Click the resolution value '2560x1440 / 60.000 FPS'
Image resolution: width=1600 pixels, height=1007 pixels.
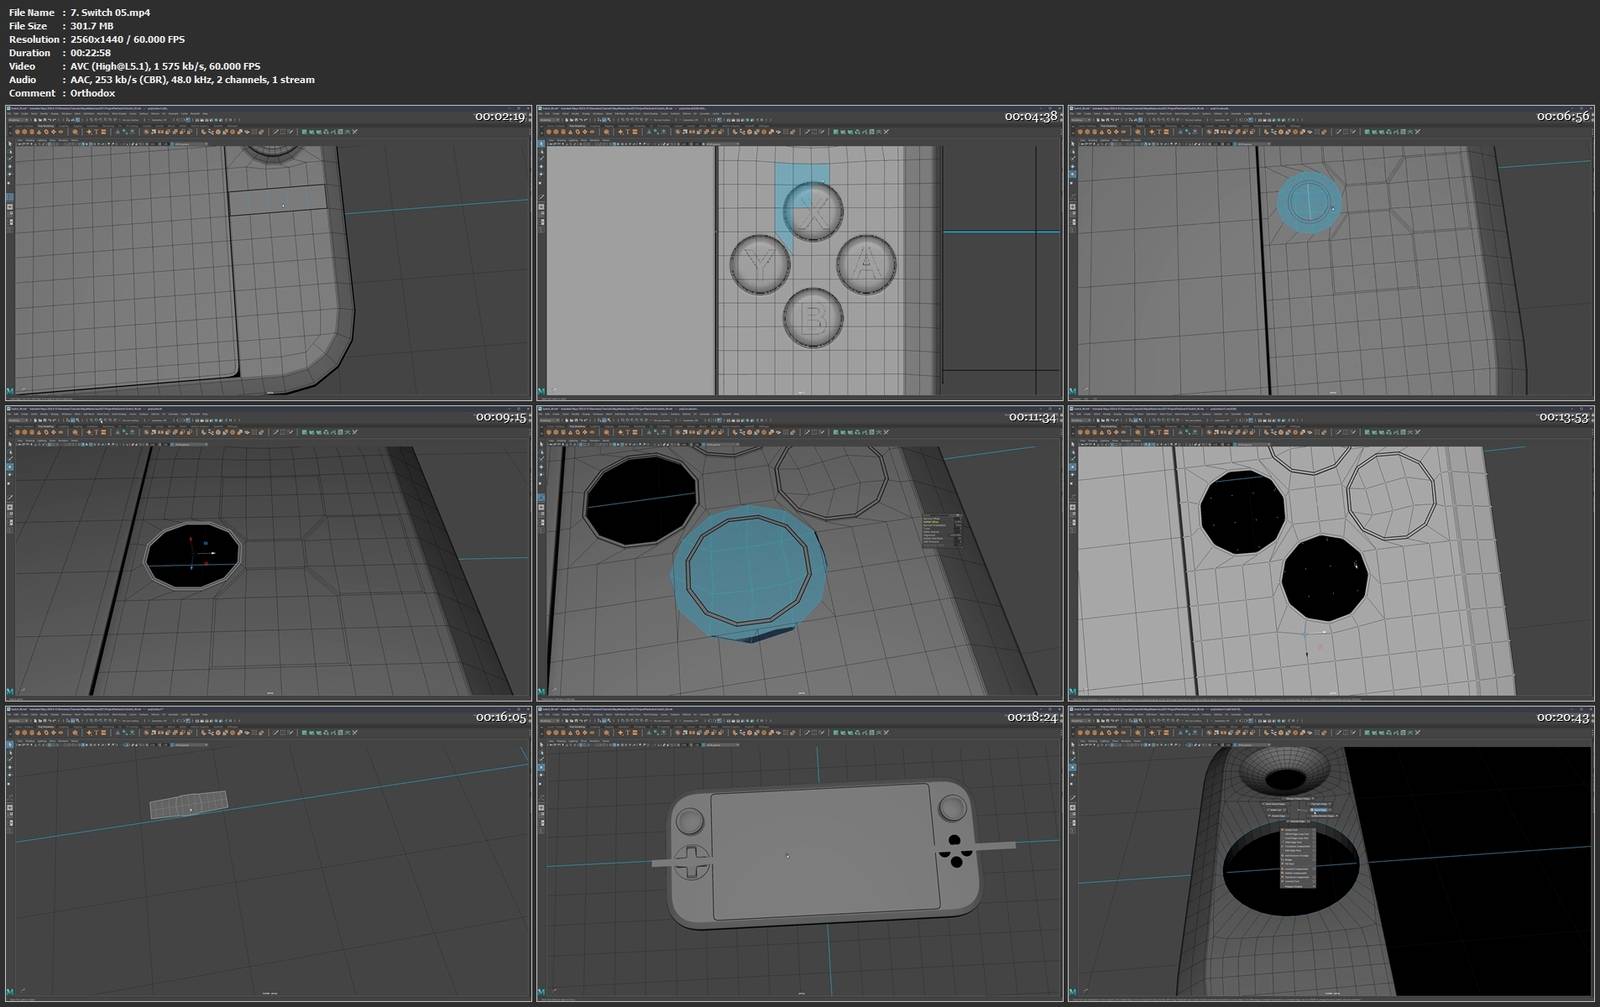click(127, 39)
